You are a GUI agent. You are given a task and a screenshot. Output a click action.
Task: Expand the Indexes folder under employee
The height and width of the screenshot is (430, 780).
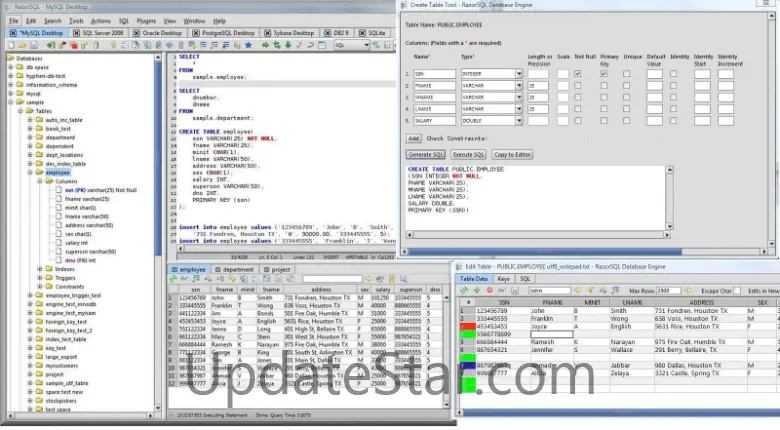(x=40, y=269)
